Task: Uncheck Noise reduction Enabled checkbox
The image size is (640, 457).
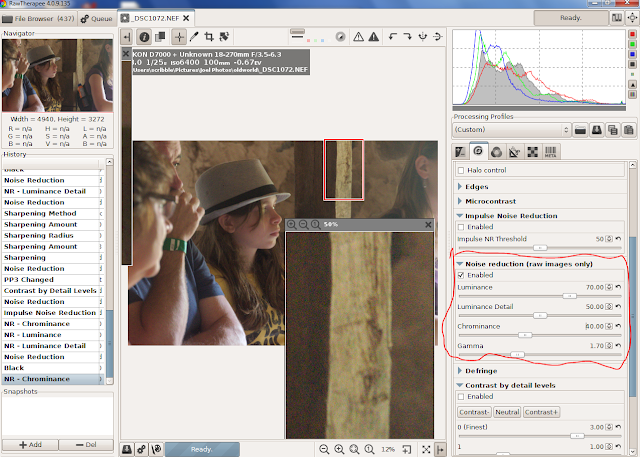Action: pyautogui.click(x=461, y=275)
